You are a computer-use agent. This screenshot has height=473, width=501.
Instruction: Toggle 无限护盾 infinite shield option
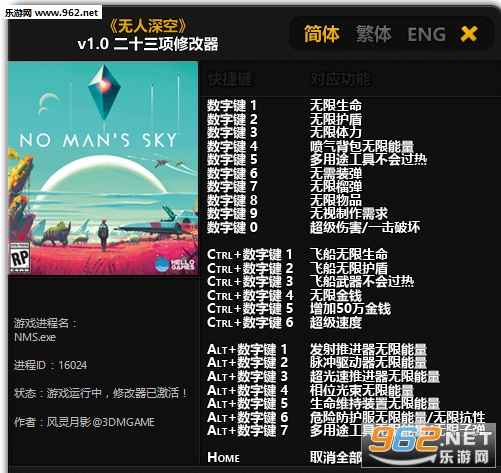pyautogui.click(x=336, y=119)
